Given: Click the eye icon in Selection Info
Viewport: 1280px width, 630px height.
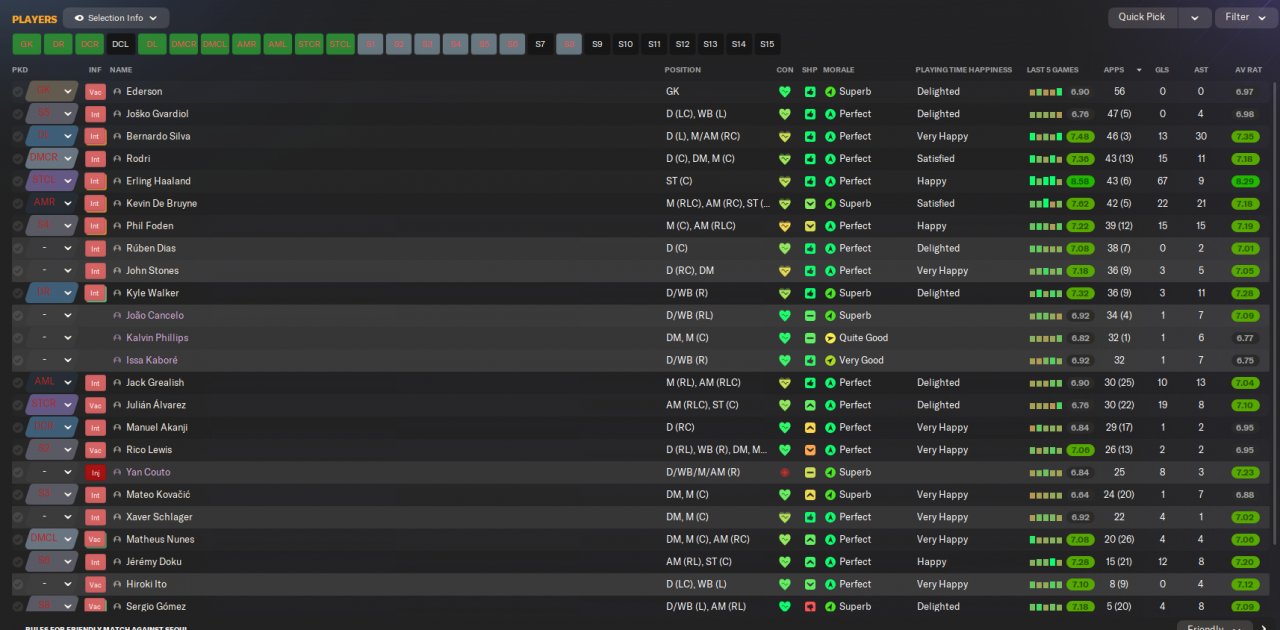Looking at the screenshot, I should (x=79, y=18).
